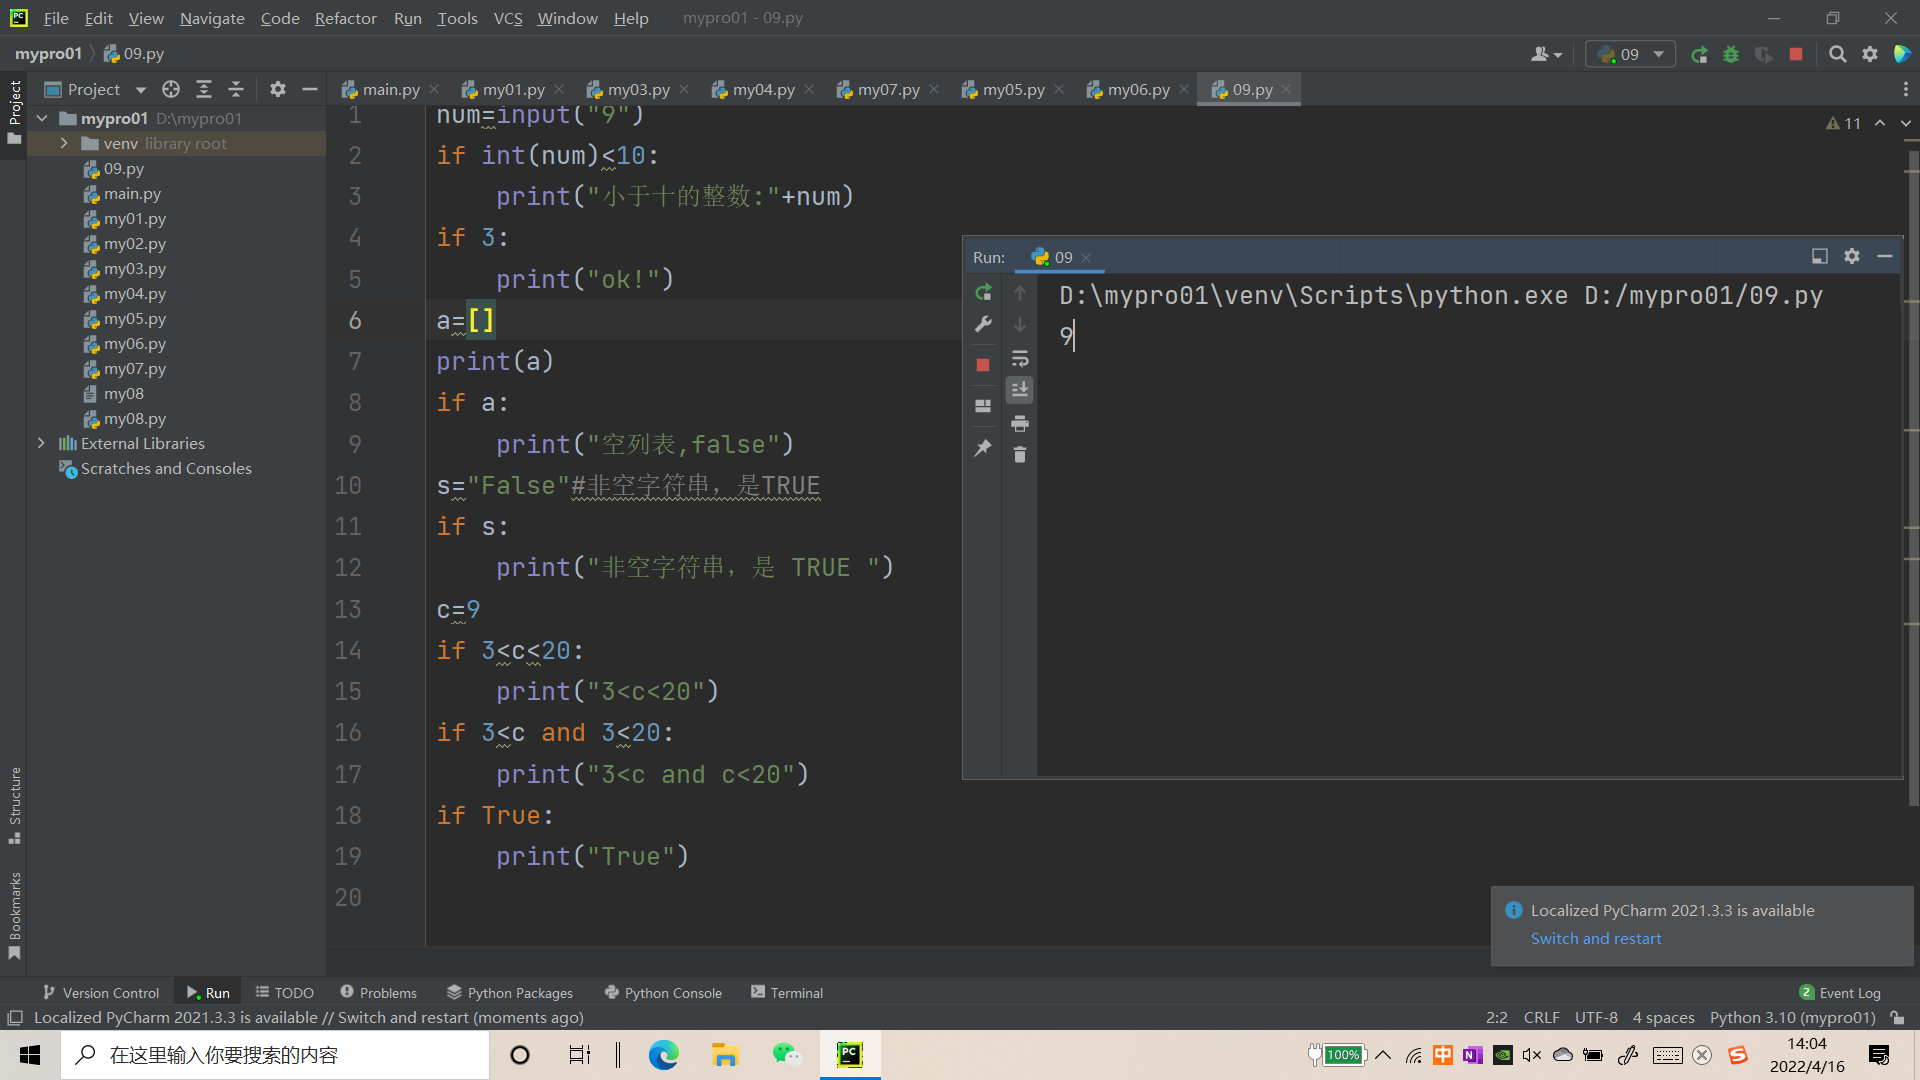Click CRLF line separator in status bar
The image size is (1920, 1080).
(1541, 1017)
